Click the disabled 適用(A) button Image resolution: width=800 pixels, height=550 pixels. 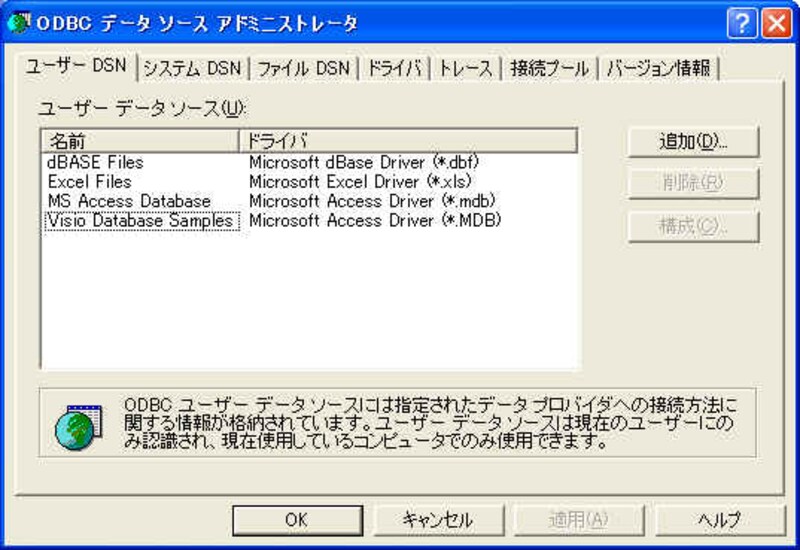click(579, 520)
